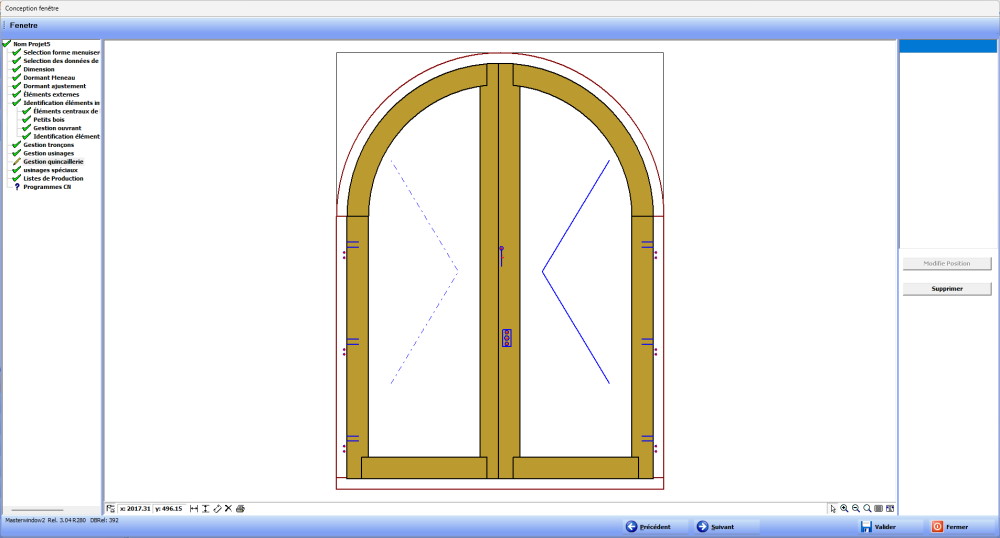The width and height of the screenshot is (1000, 538).
Task: Pick the top left hinge marker
Action: [x=351, y=247]
